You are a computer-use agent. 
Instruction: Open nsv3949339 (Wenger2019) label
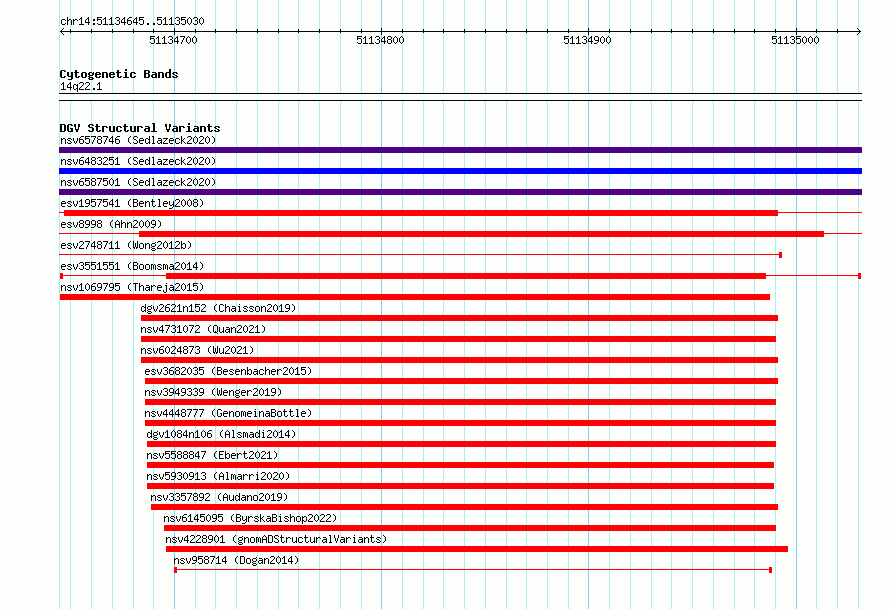coord(213,392)
